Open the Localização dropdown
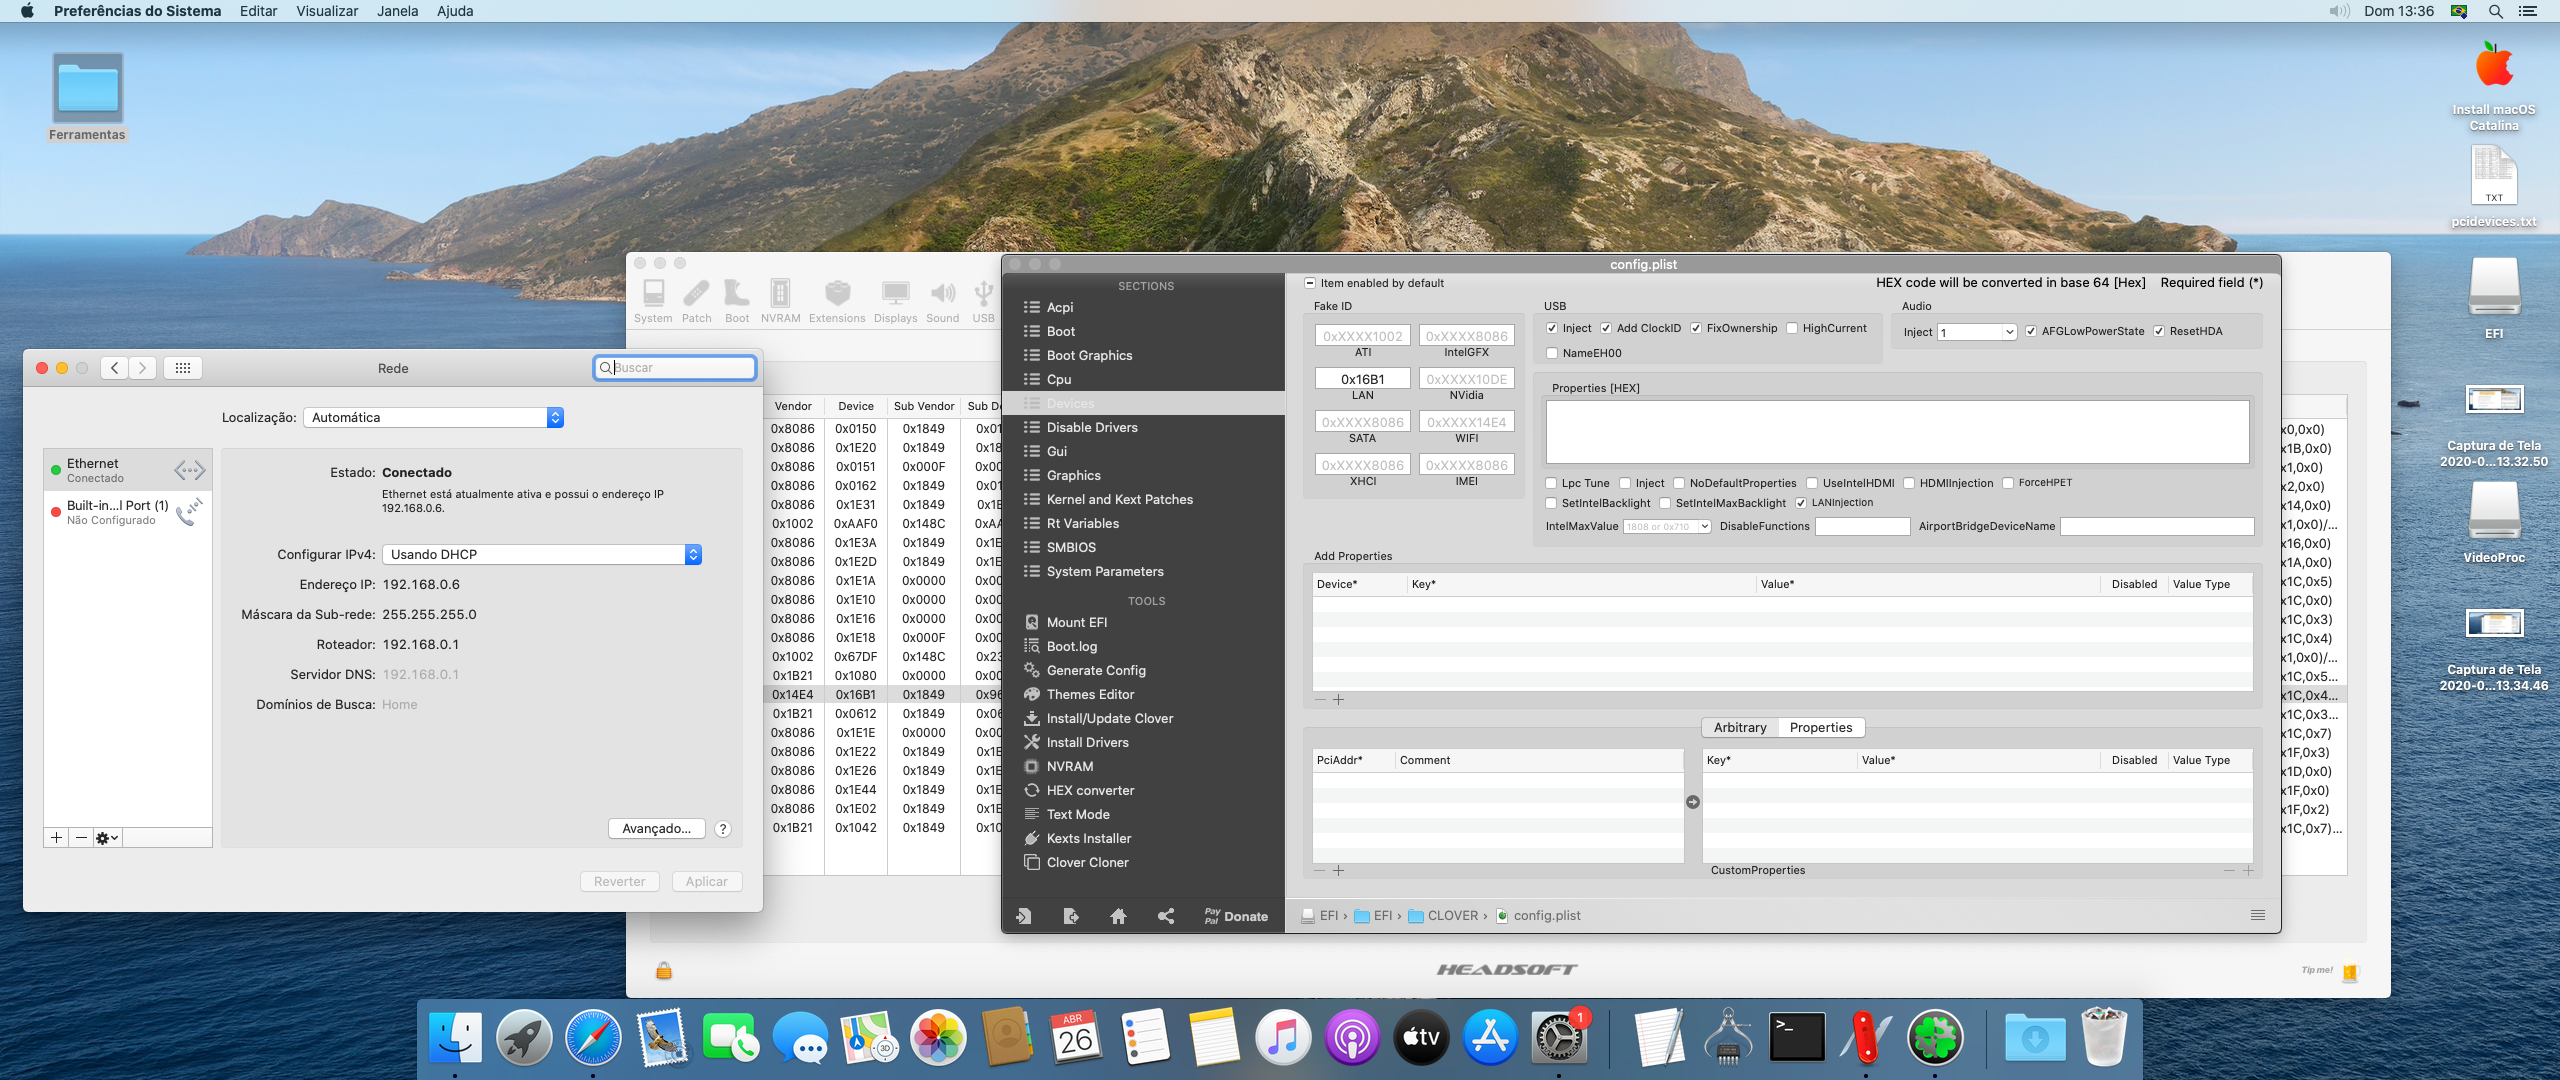This screenshot has width=2560, height=1080. point(433,417)
